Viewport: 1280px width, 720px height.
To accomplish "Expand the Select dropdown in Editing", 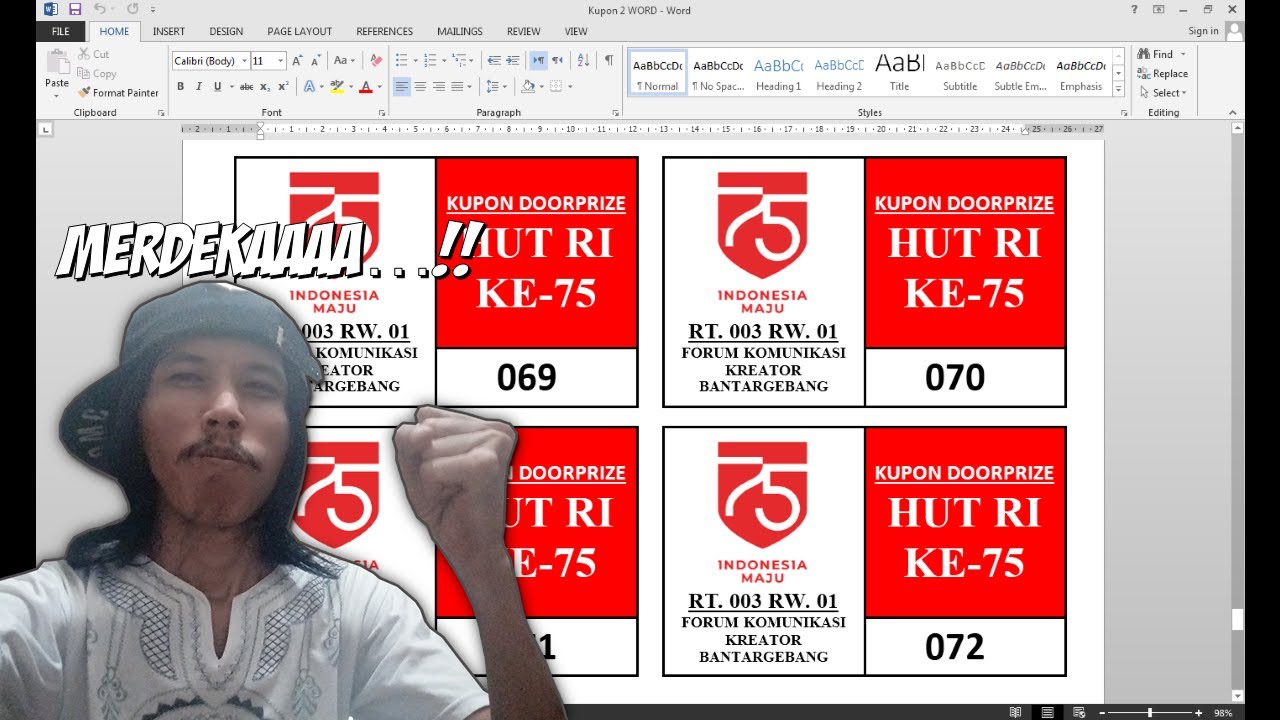I will pos(1184,93).
